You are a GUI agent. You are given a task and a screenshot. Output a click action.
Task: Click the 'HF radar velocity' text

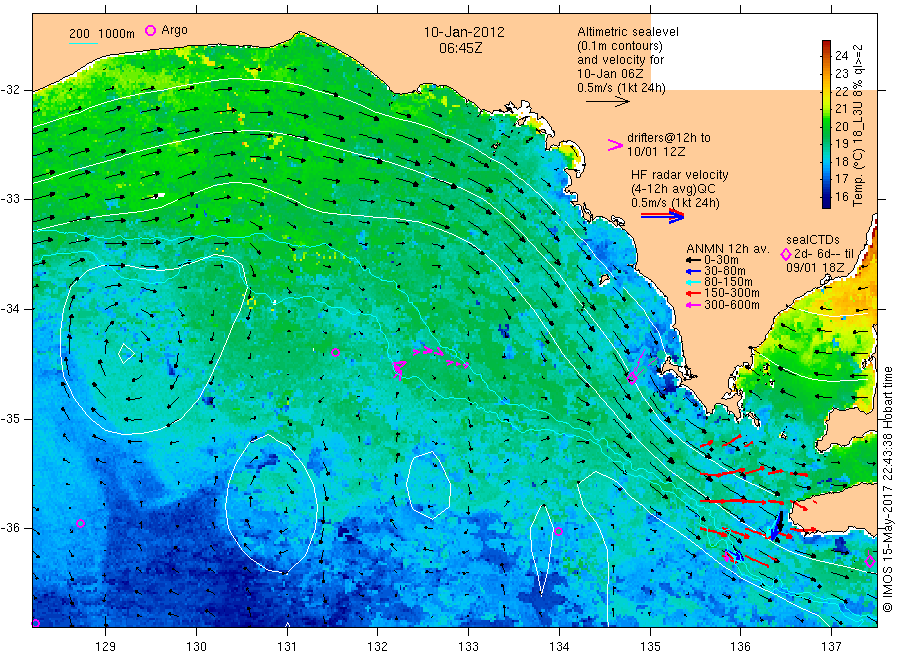[x=680, y=175]
